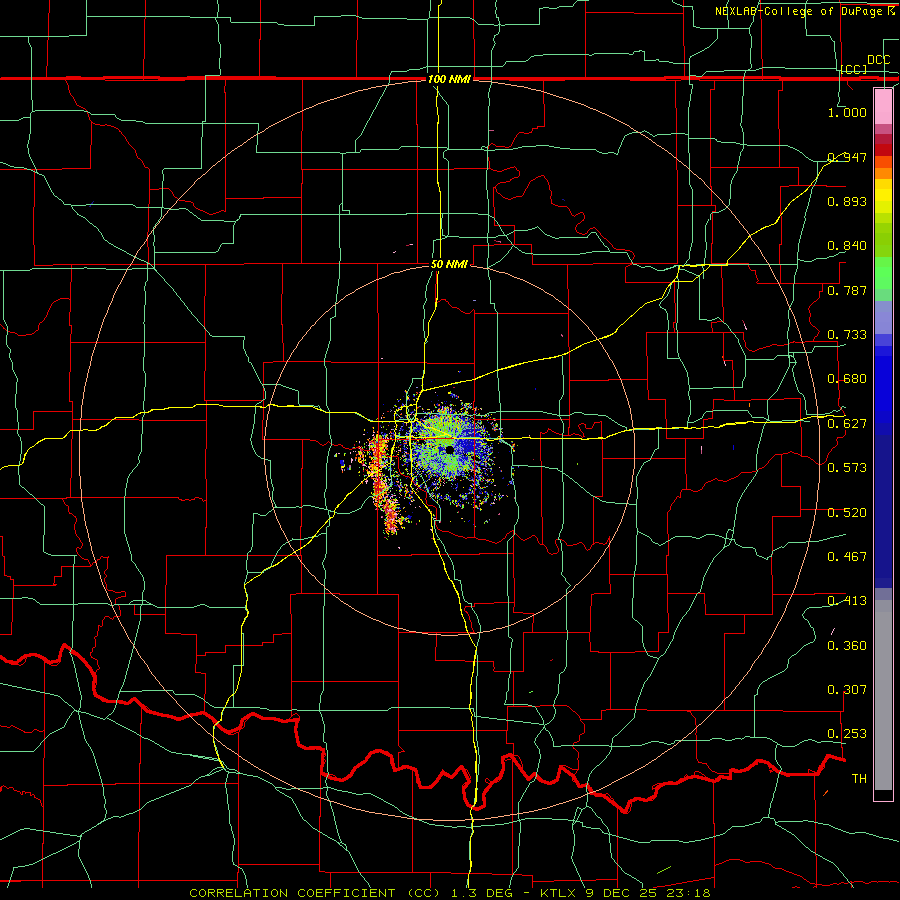Click the 0.307 scale value
Screen dimensions: 900x900
[847, 690]
